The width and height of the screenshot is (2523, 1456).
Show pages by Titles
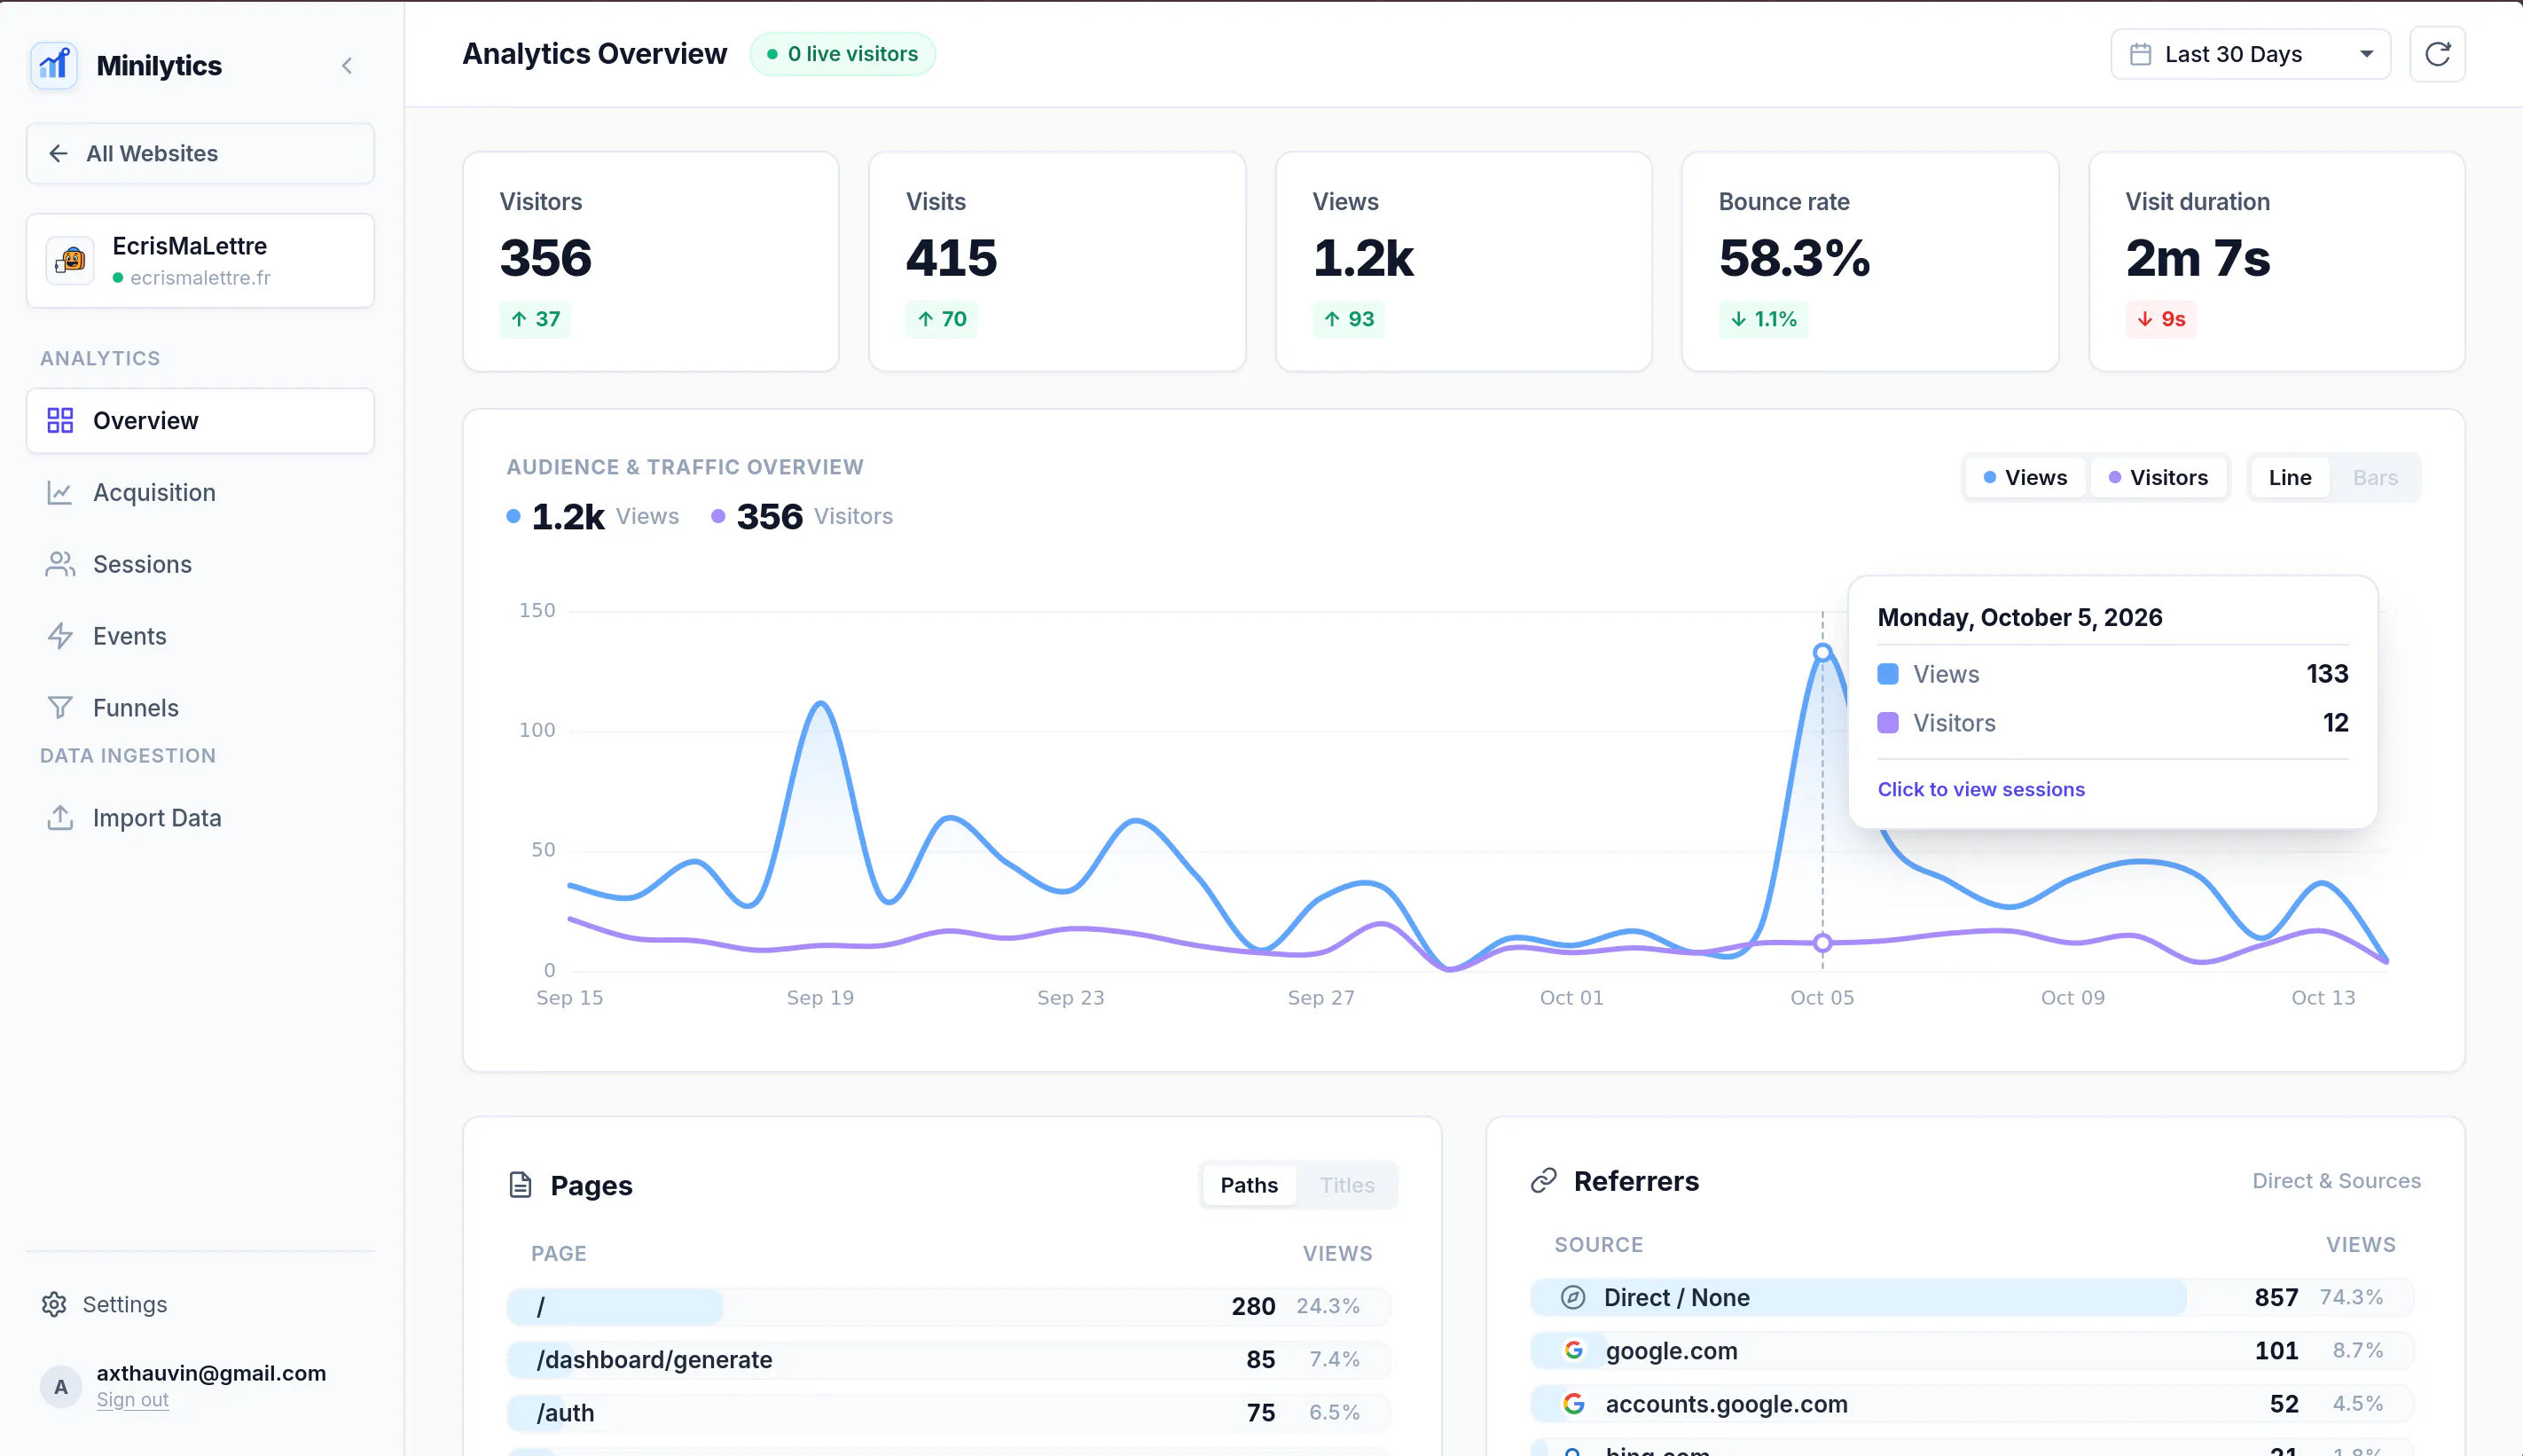pos(1346,1185)
